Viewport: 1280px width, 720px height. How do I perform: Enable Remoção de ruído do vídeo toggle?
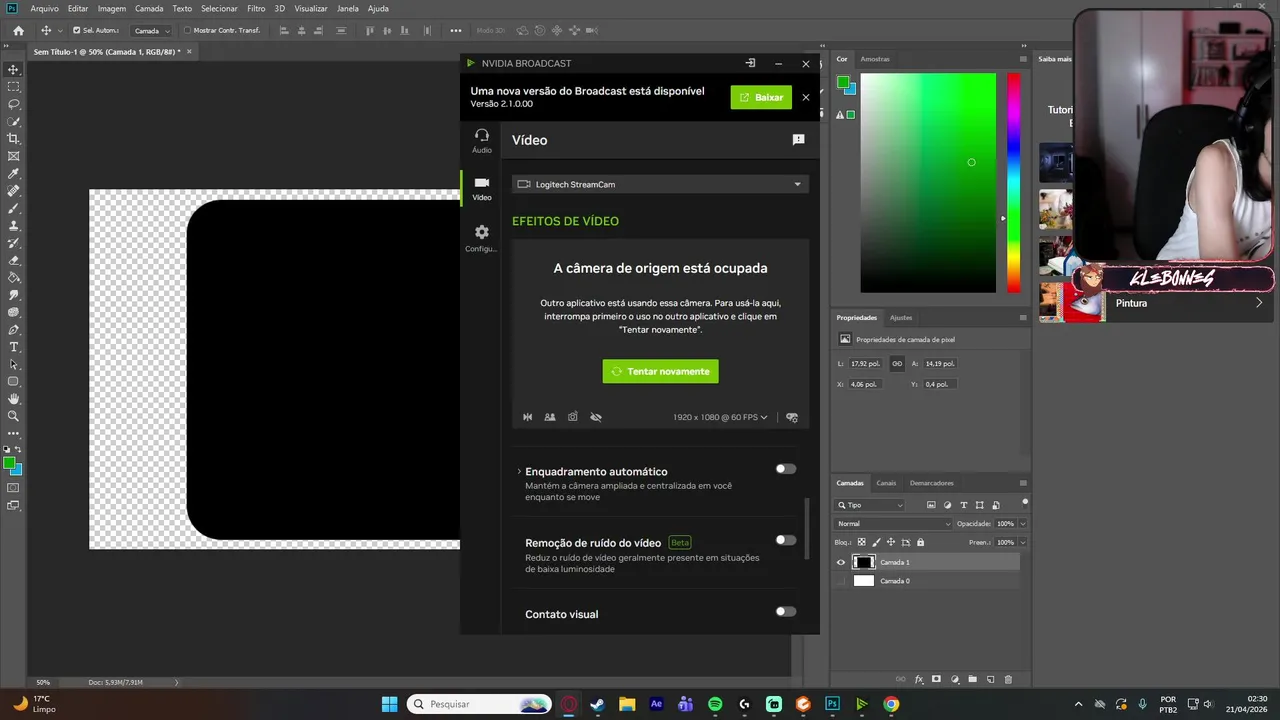click(x=786, y=540)
